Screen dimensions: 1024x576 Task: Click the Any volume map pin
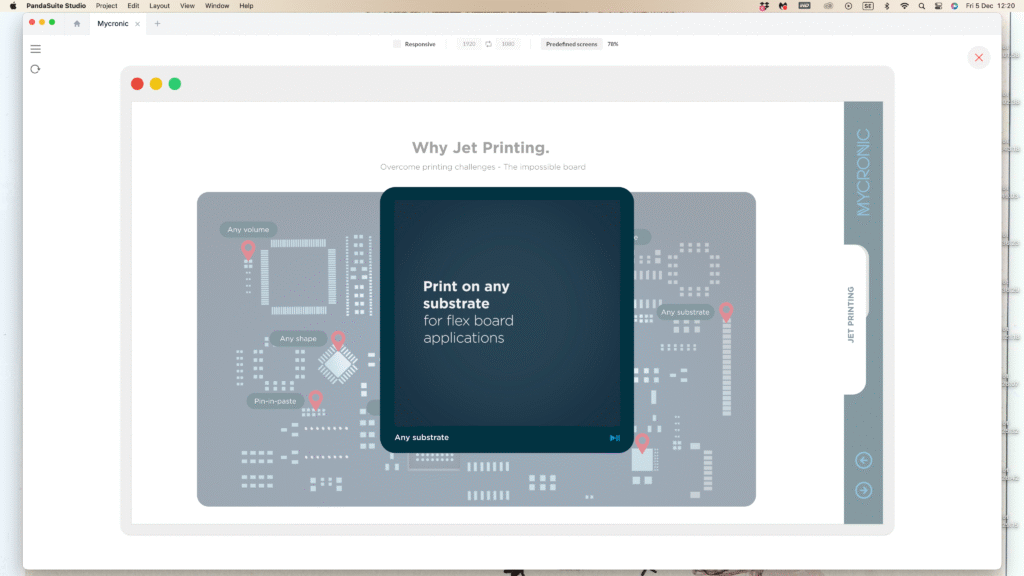[x=248, y=249]
